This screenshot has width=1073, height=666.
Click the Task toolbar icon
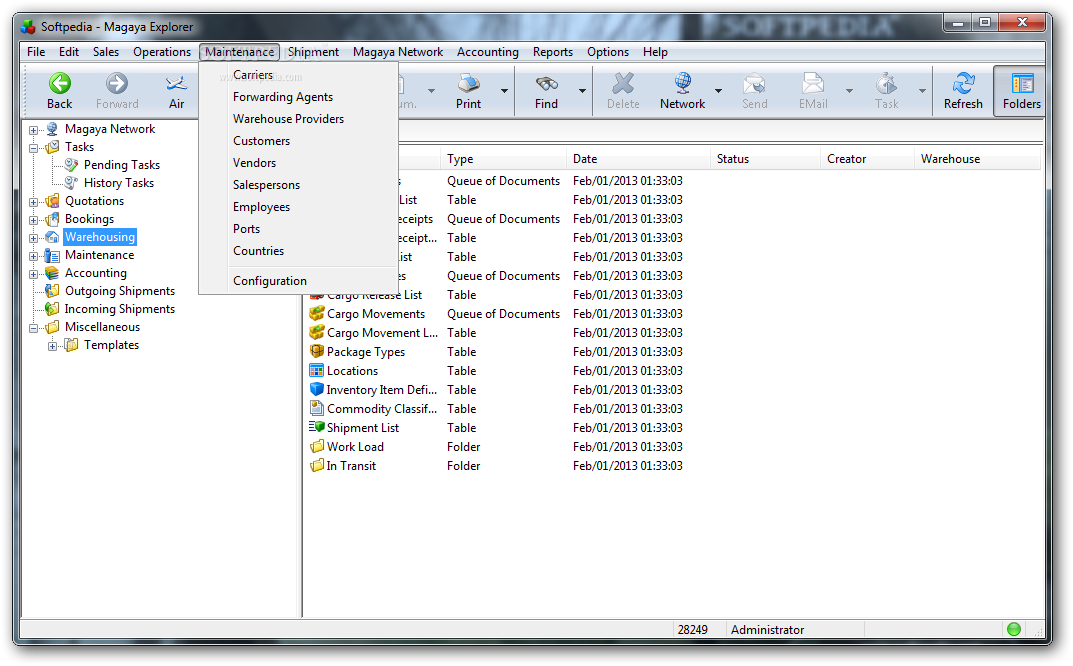point(886,84)
